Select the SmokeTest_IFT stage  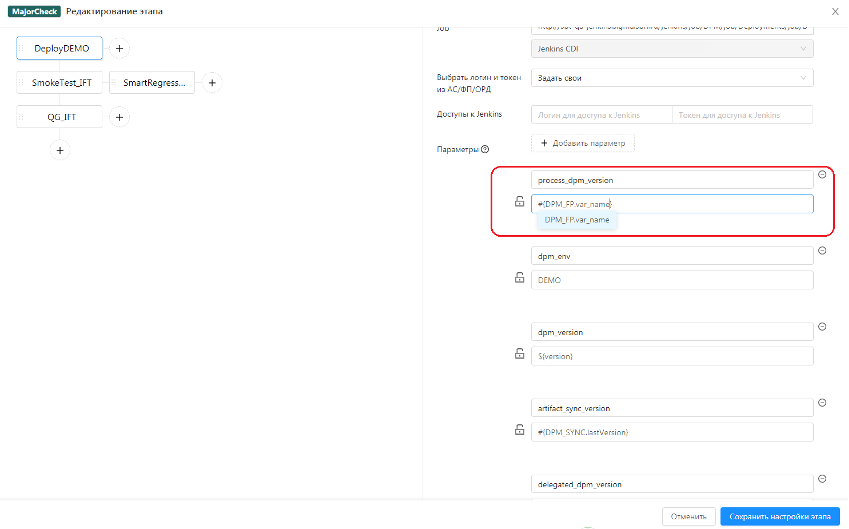pos(61,83)
